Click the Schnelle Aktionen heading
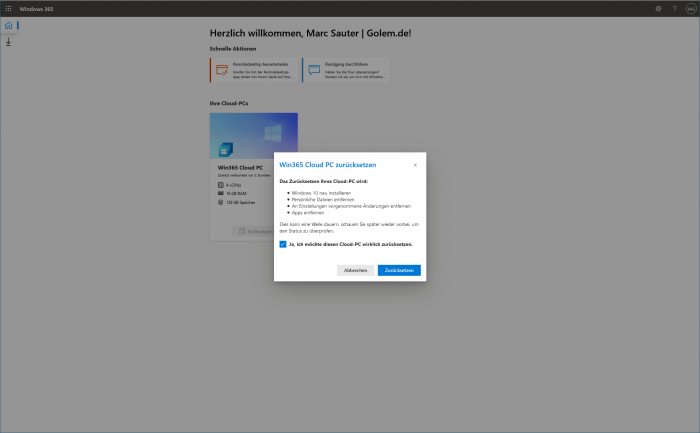Viewport: 700px width, 433px height. (233, 49)
